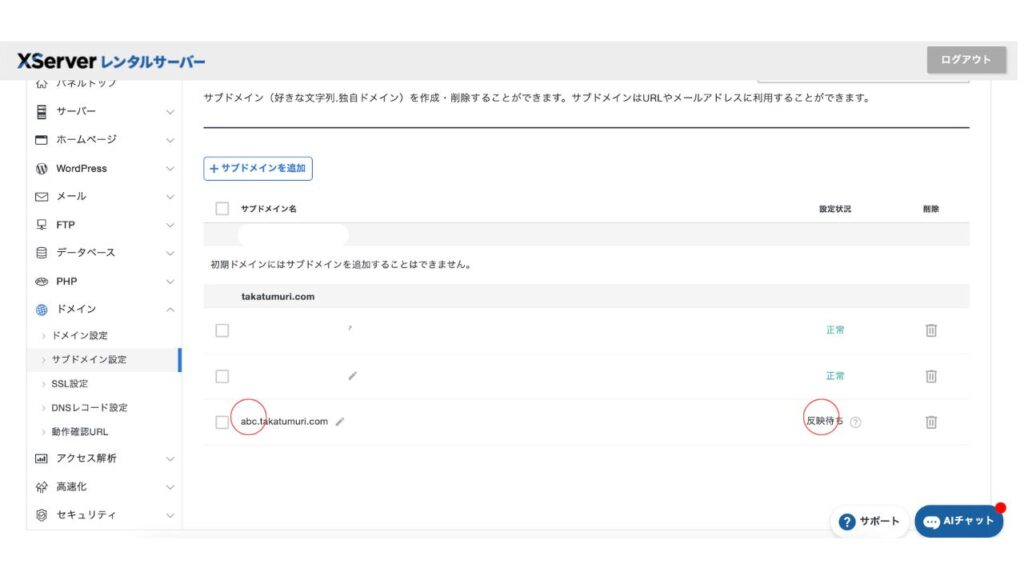Screen dimensions: 1024x576
Task: Select 動作確認URL in the sidebar
Action: (79, 431)
